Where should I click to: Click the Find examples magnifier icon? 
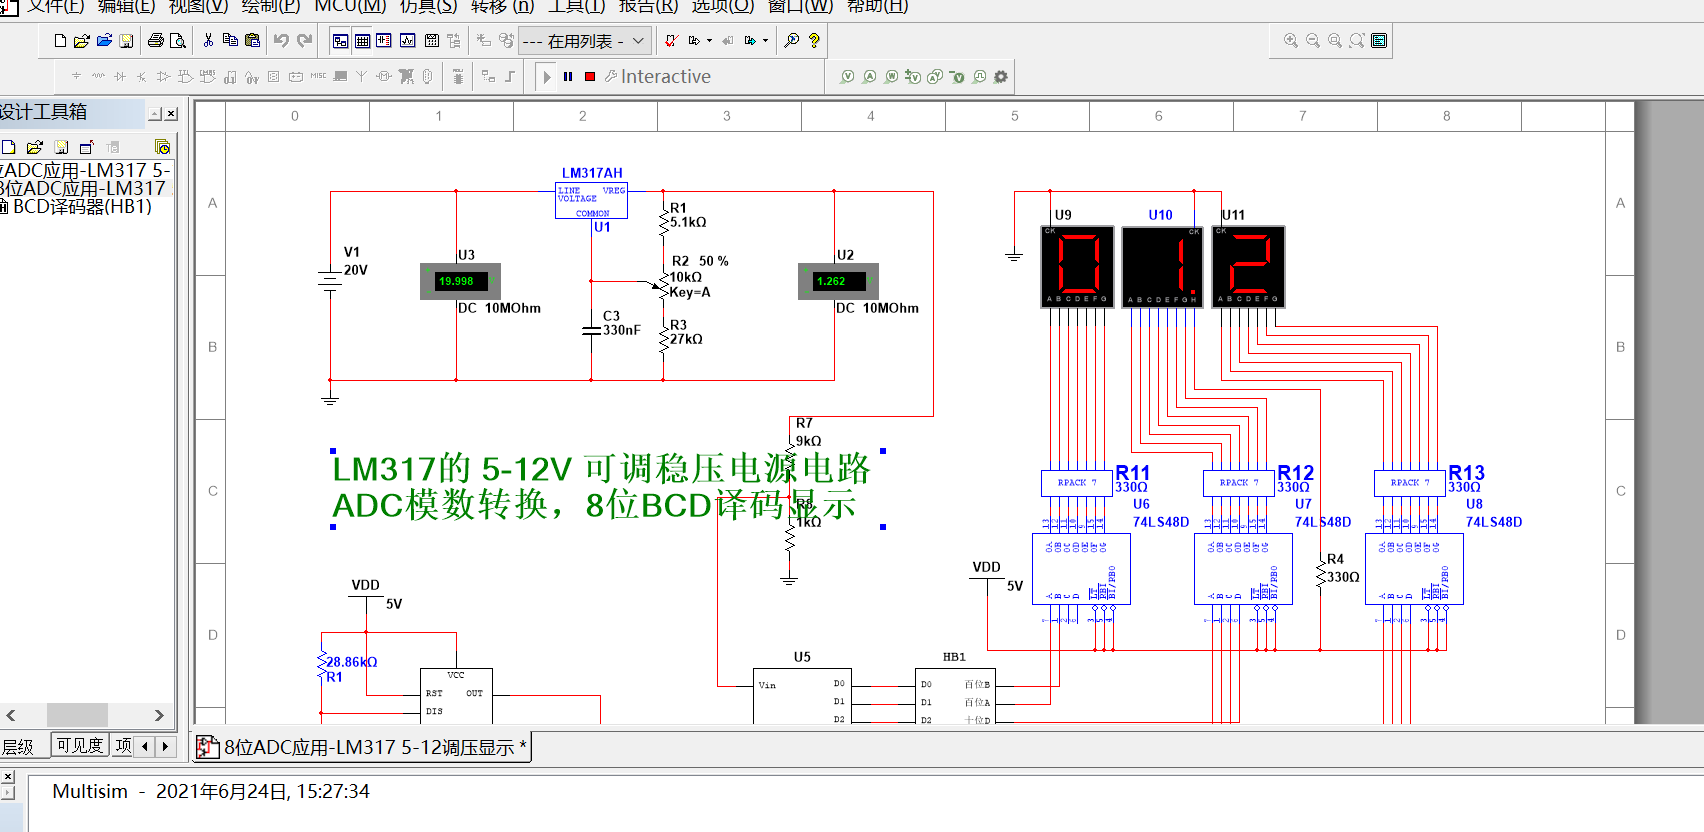792,41
